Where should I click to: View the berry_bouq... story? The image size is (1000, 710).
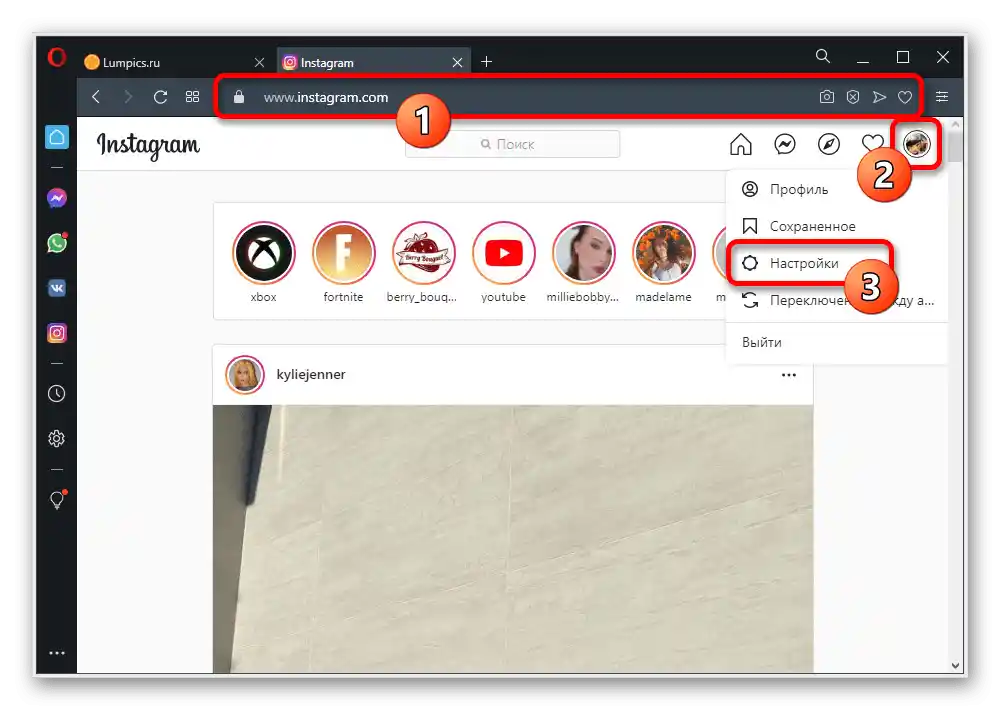click(423, 253)
